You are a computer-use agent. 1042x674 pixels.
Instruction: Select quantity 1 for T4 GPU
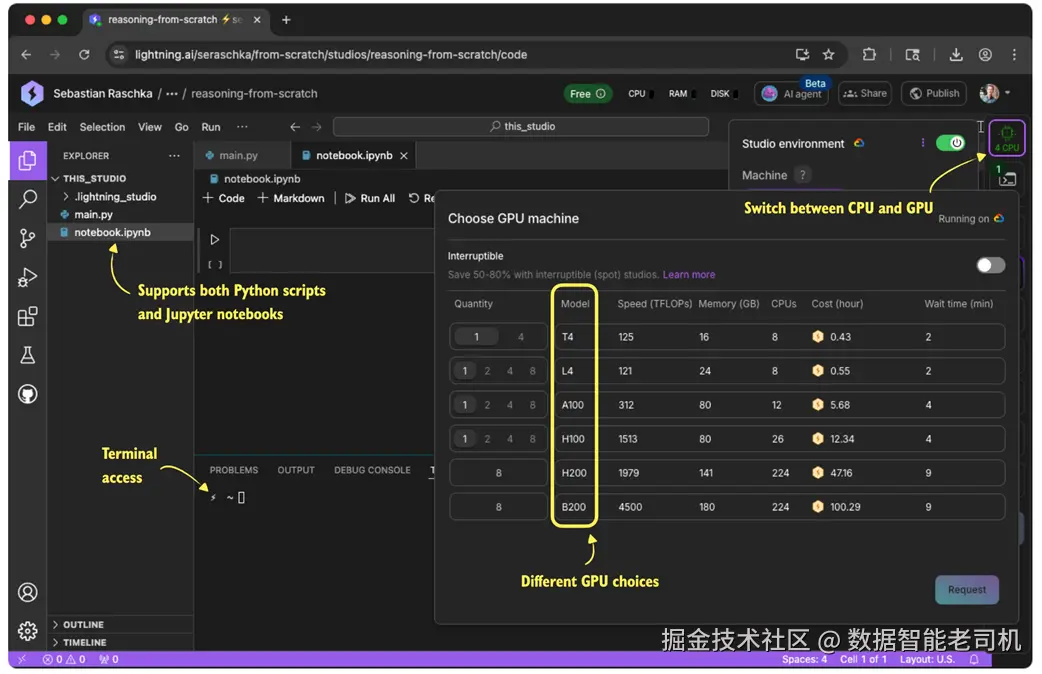tap(476, 337)
